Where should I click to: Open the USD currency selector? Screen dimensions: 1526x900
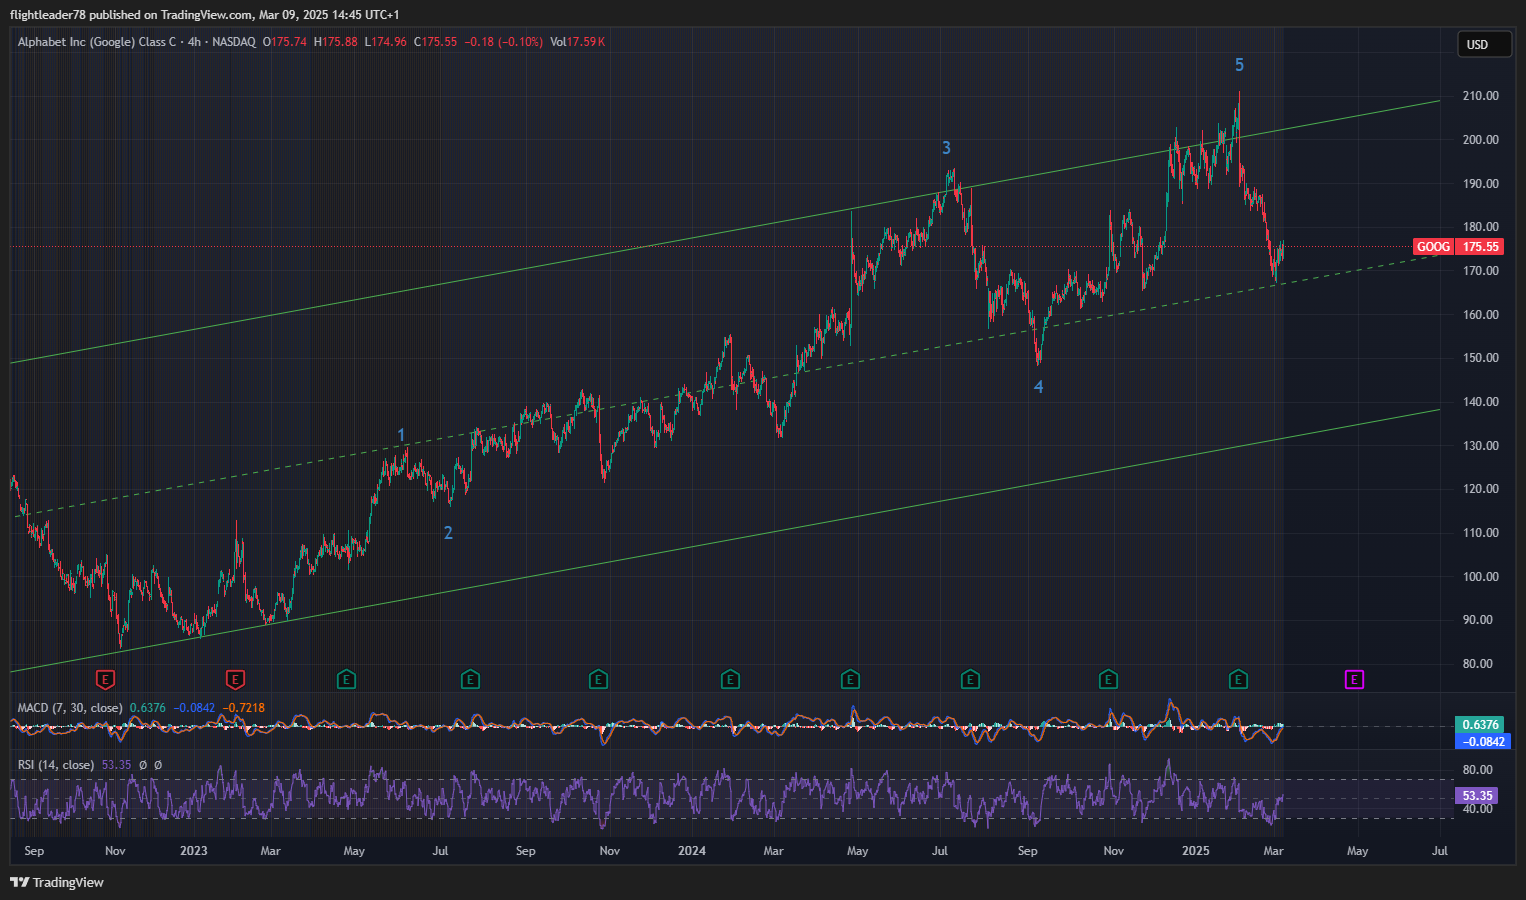1484,44
